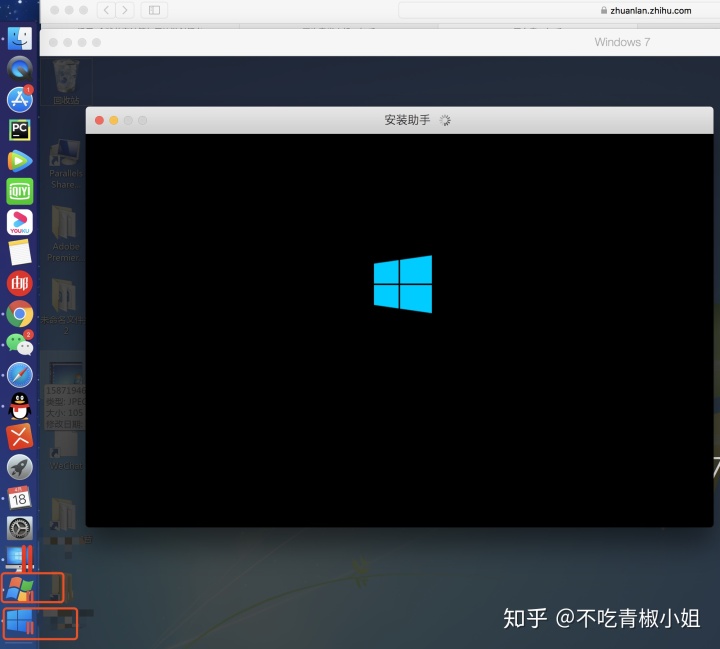The height and width of the screenshot is (649, 720).
Task: Open QQ penguin icon in dock
Action: [x=20, y=406]
